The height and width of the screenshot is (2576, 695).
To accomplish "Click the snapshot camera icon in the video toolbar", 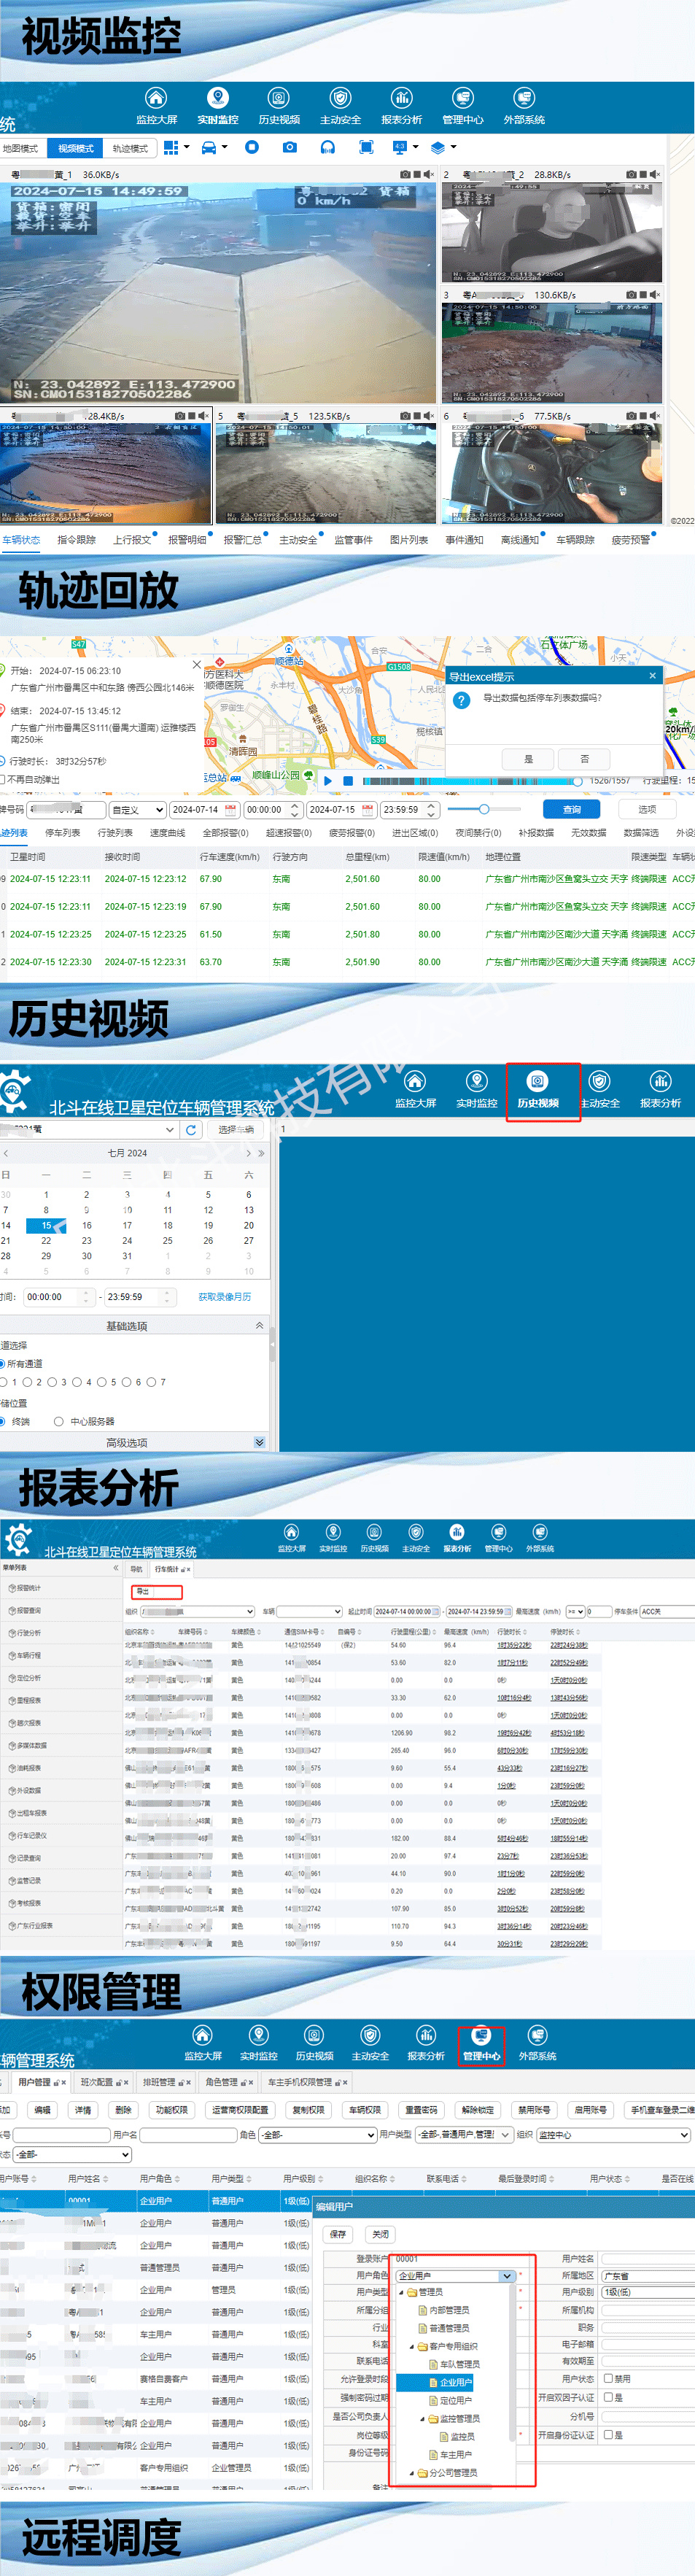I will click(289, 148).
